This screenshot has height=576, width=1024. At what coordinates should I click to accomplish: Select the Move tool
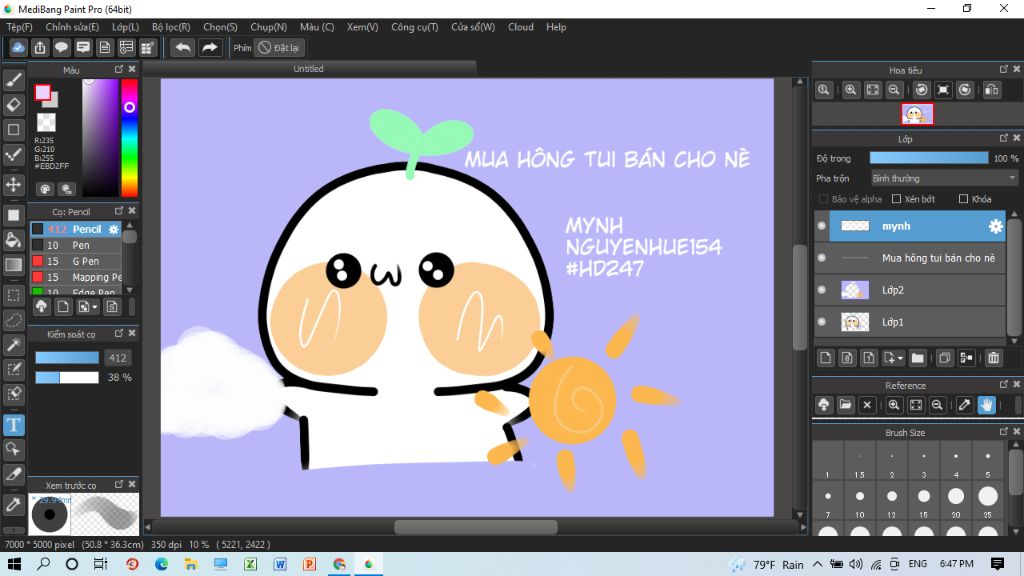[14, 184]
